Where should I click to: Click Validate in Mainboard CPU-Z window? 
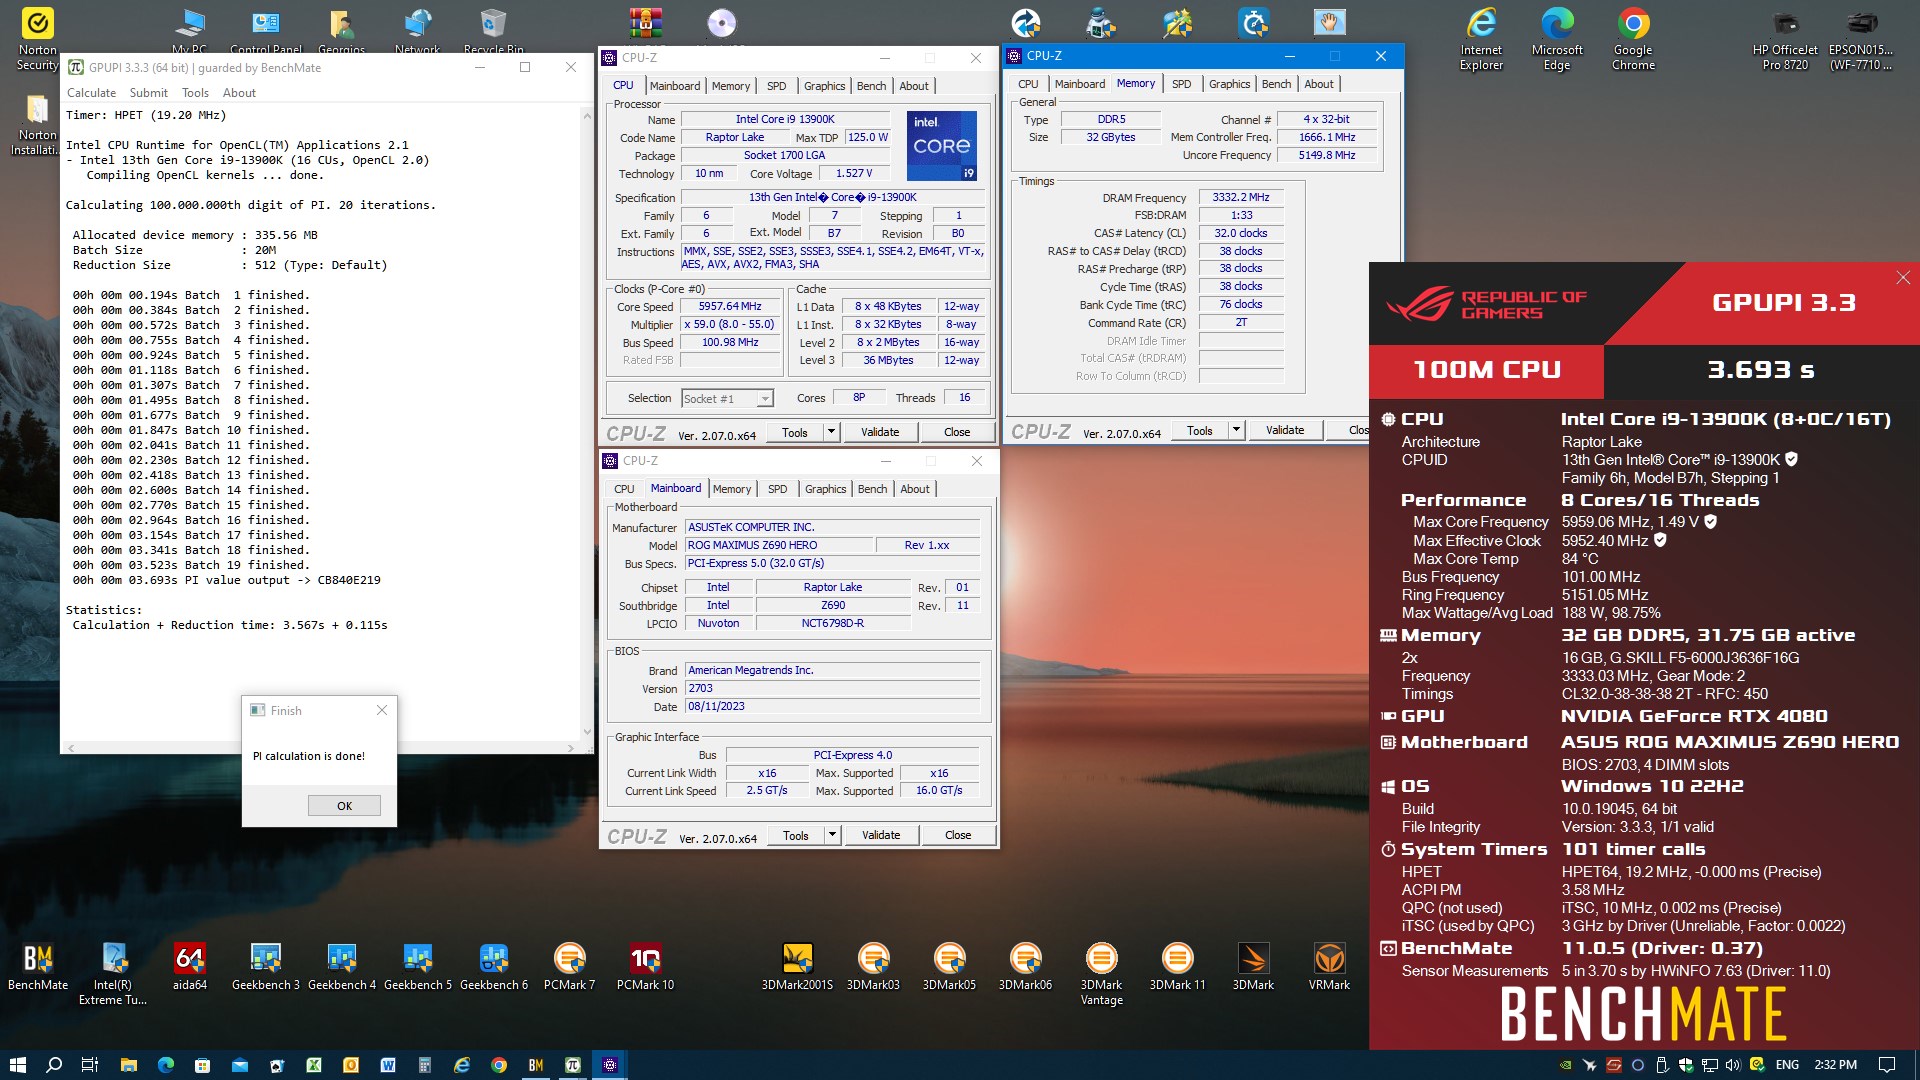(881, 835)
